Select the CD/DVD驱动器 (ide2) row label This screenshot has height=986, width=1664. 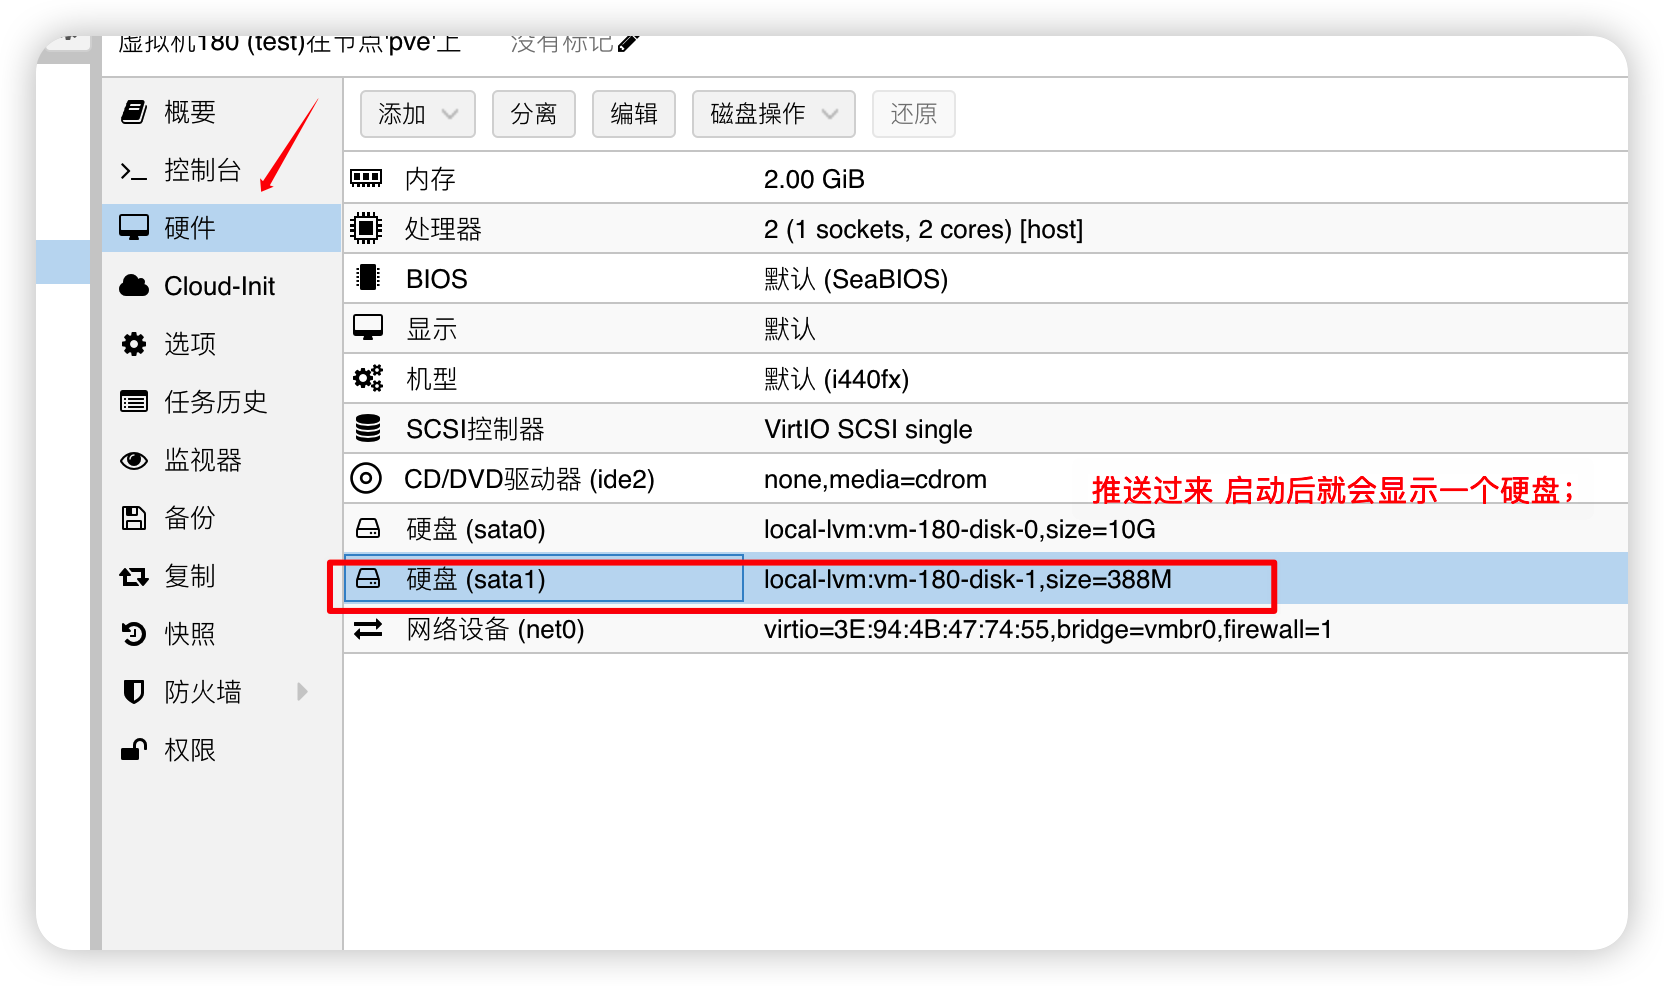(x=529, y=479)
